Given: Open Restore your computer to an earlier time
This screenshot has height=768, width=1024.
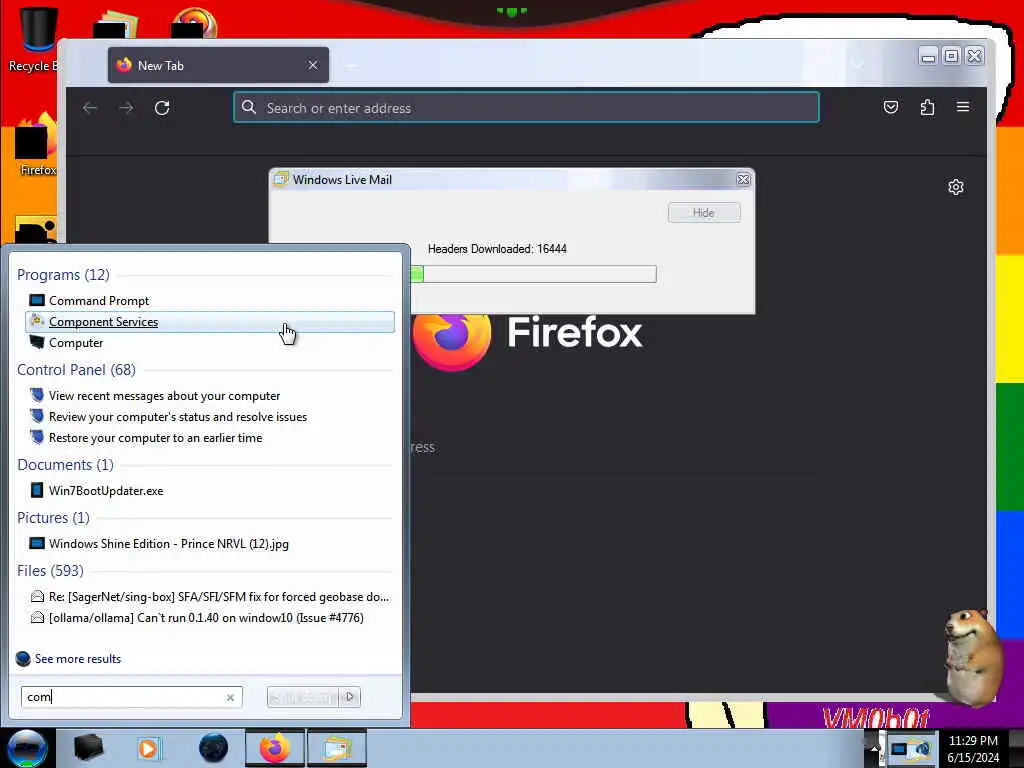Looking at the screenshot, I should tap(209, 438).
